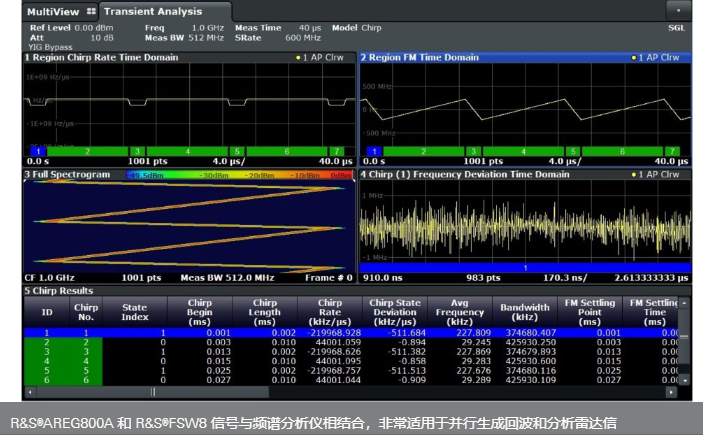This screenshot has height=435, width=703.
Task: Select the Chirp Results table title
Action: tap(59, 291)
